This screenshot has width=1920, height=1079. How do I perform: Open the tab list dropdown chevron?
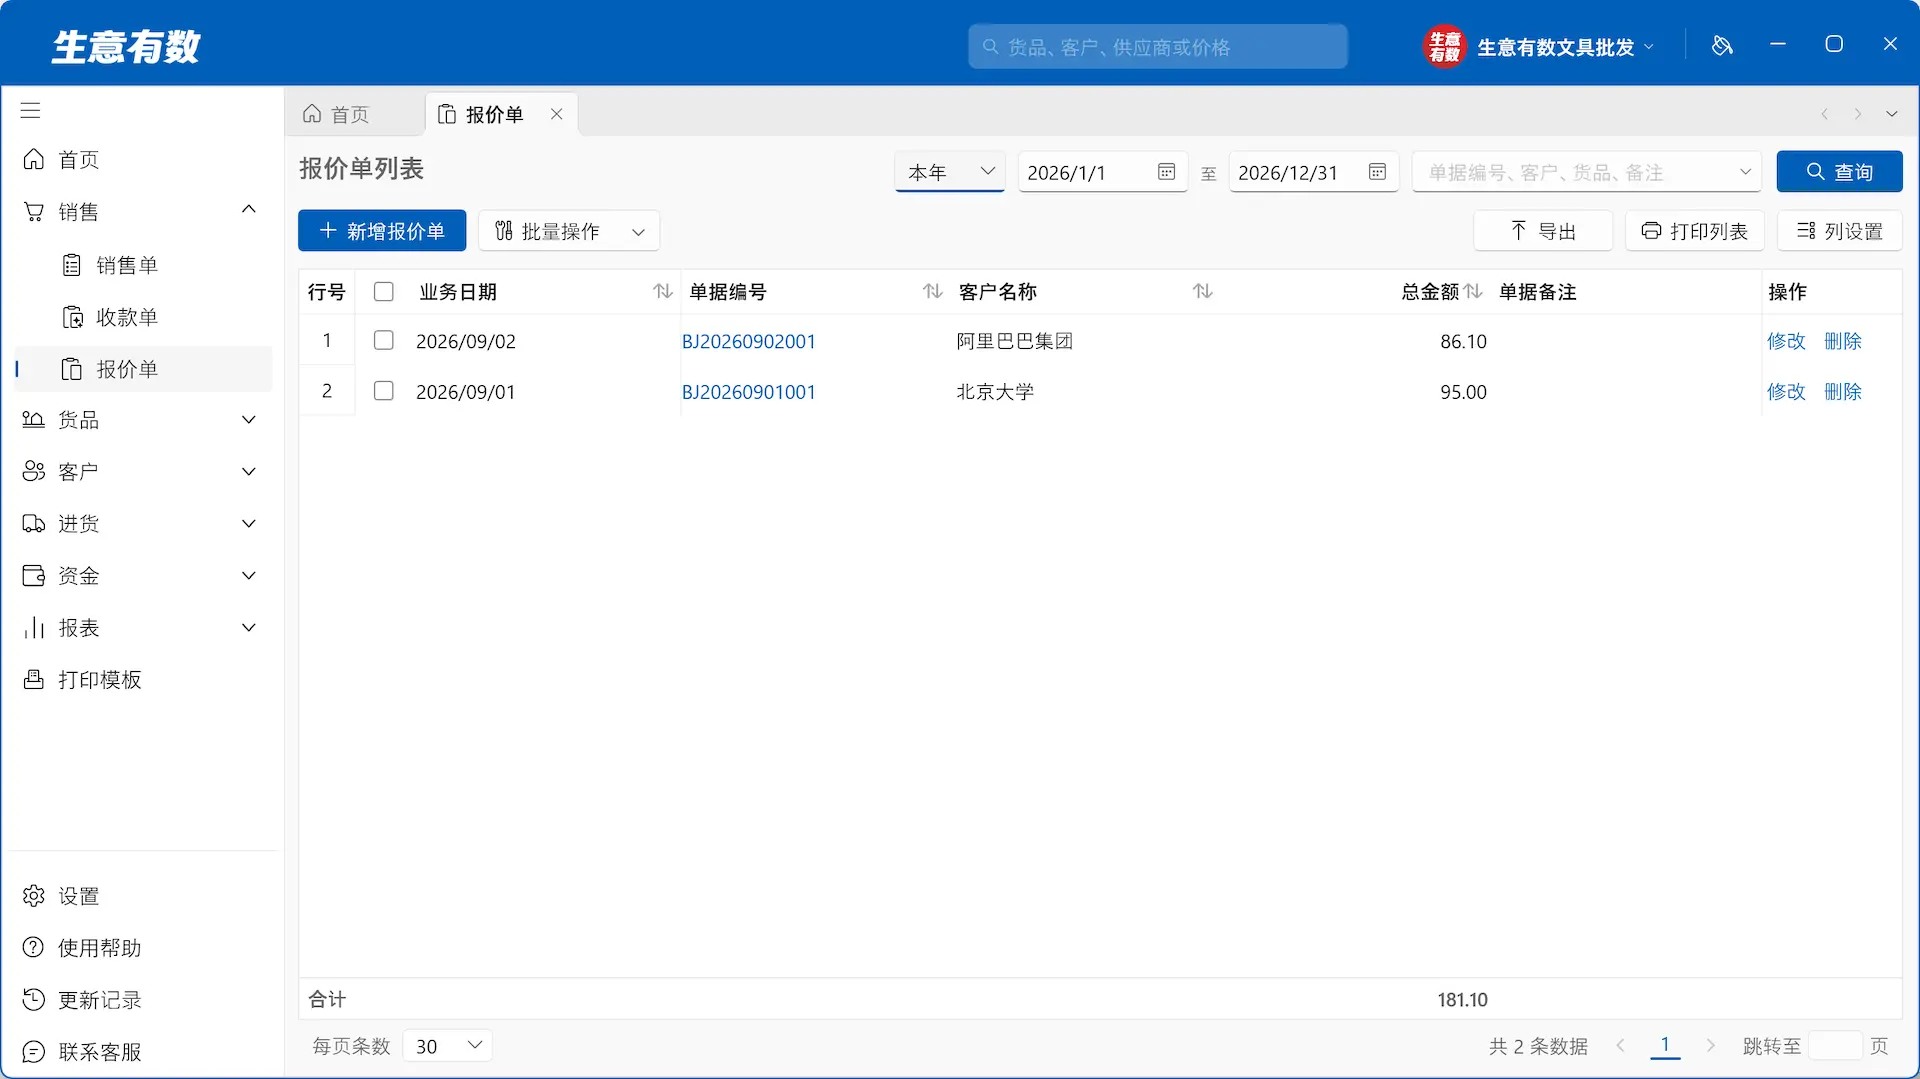[1892, 114]
